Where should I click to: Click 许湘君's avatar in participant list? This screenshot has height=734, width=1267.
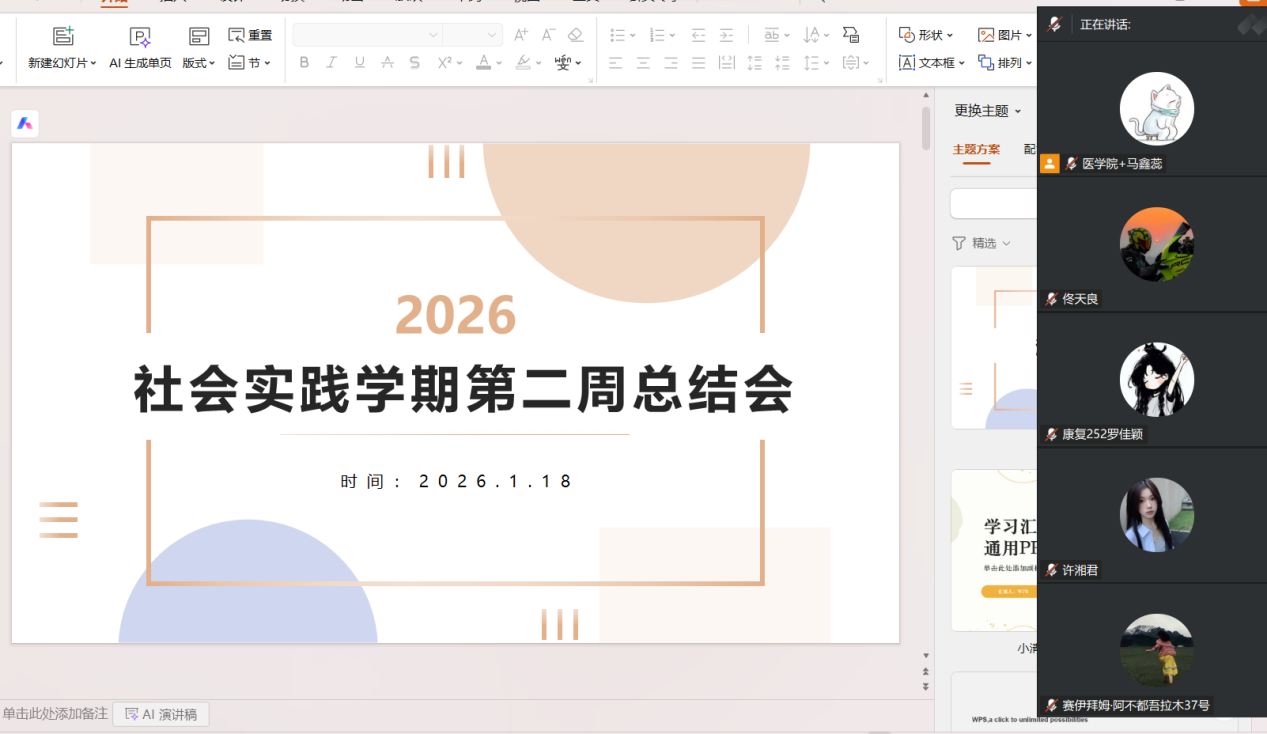1156,514
